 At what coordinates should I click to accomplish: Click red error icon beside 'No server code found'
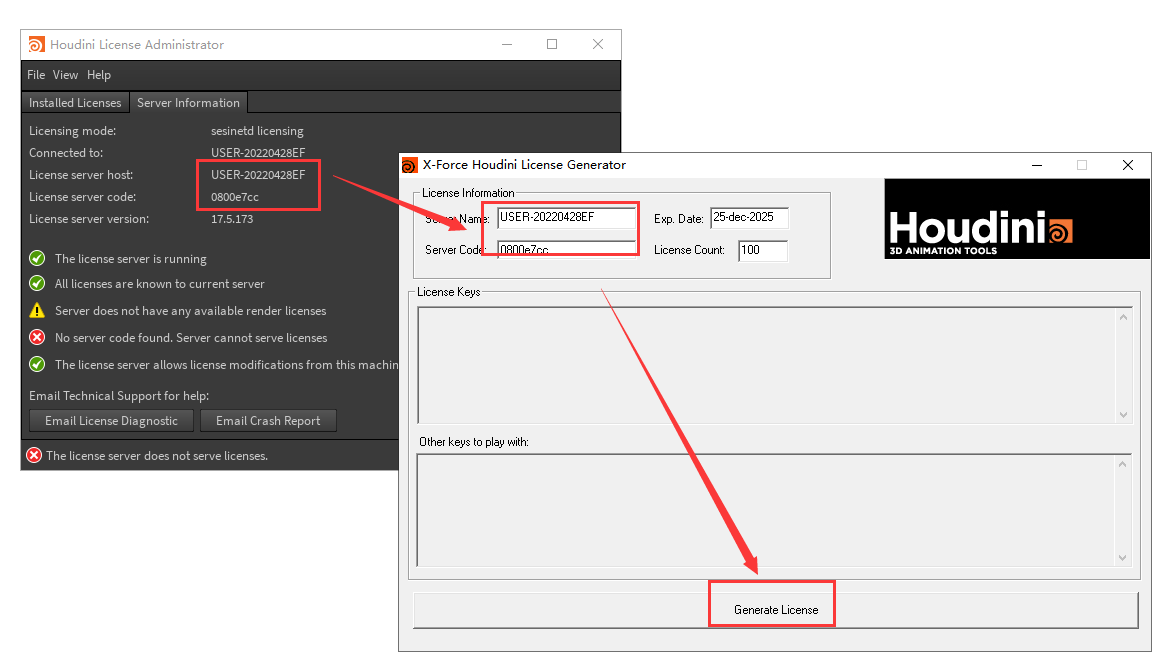(x=37, y=337)
